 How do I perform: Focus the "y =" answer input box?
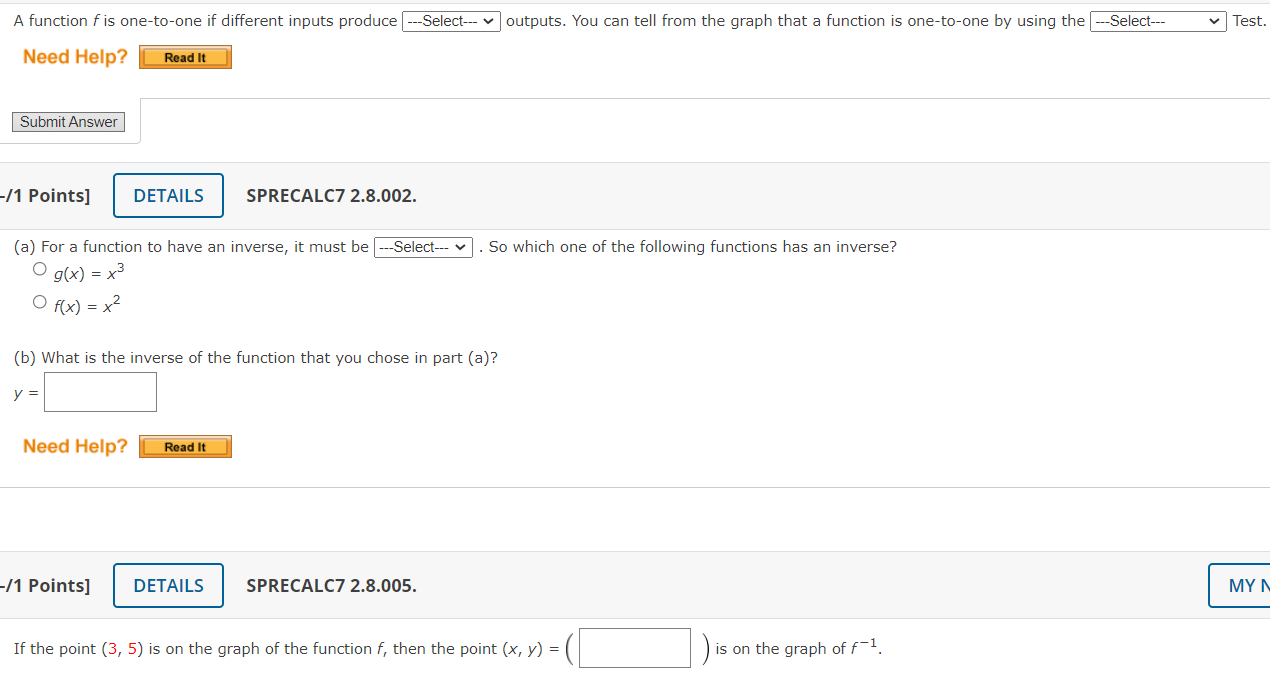click(100, 392)
